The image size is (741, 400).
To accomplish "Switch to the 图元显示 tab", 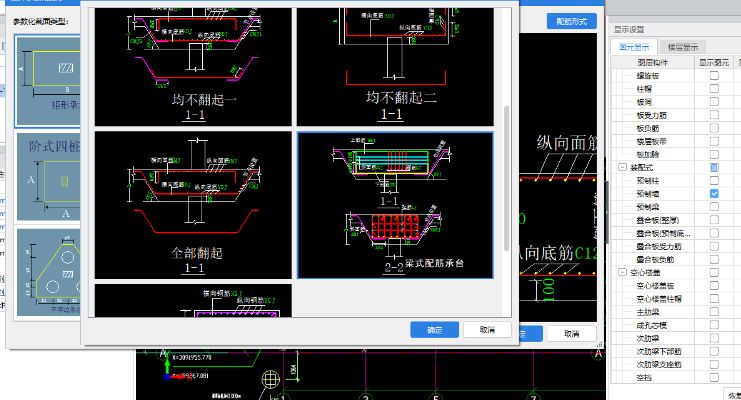I will [x=634, y=47].
